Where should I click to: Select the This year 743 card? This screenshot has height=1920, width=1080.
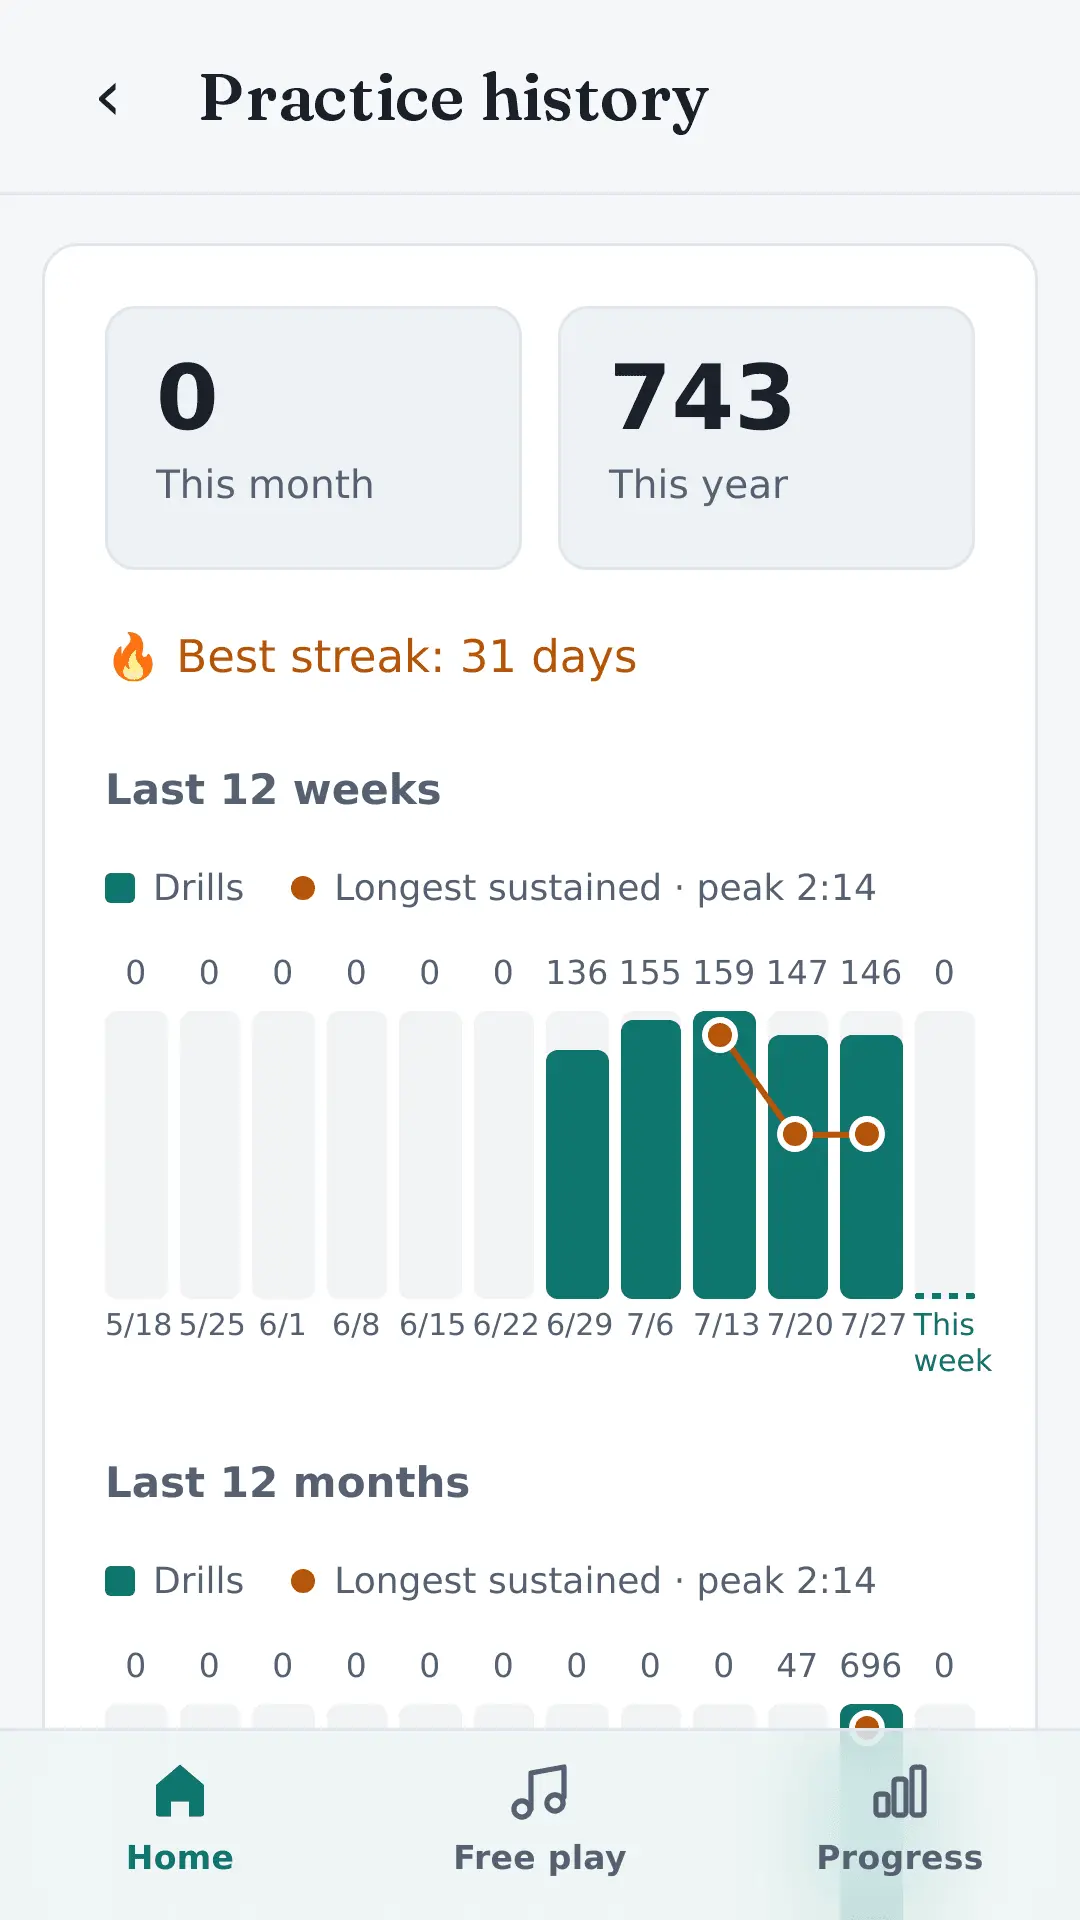pos(766,438)
